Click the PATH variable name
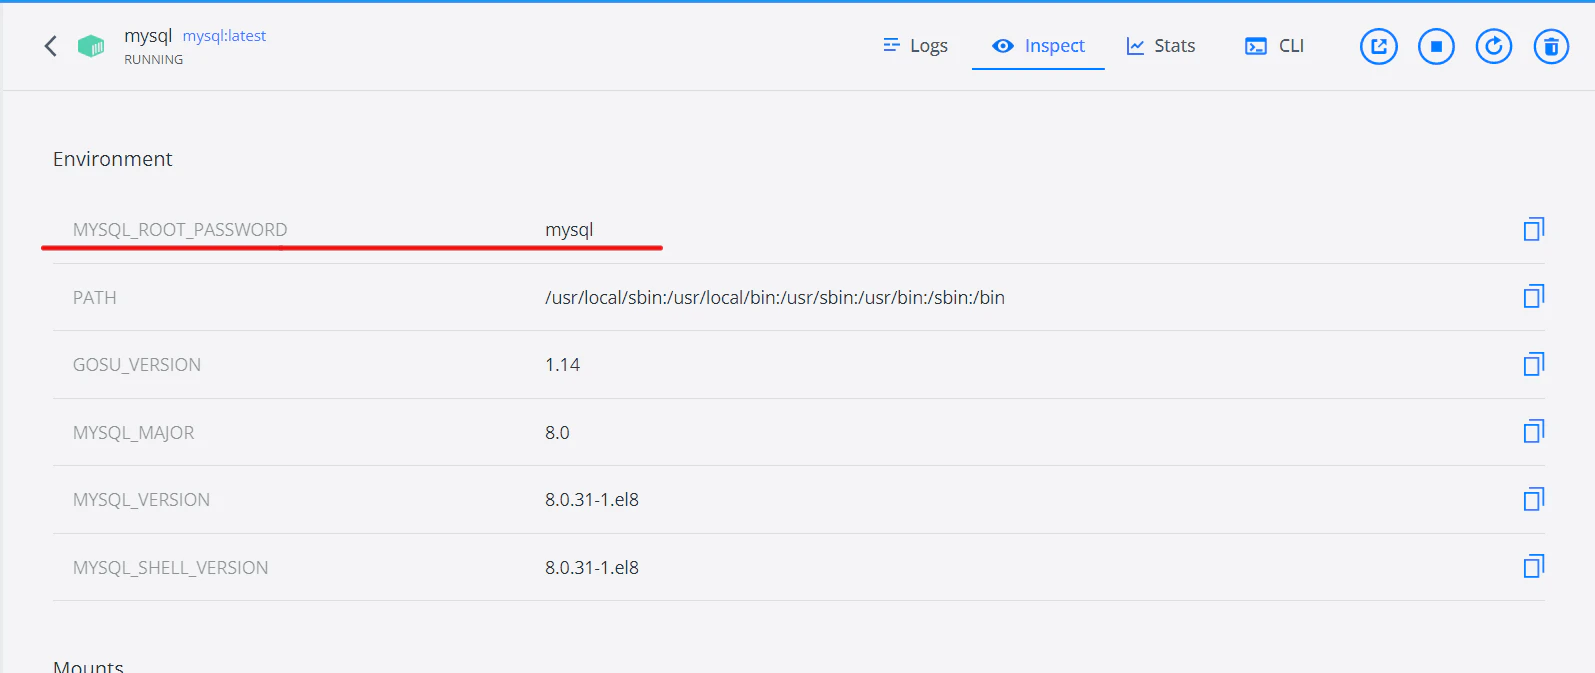This screenshot has width=1595, height=673. (x=95, y=298)
